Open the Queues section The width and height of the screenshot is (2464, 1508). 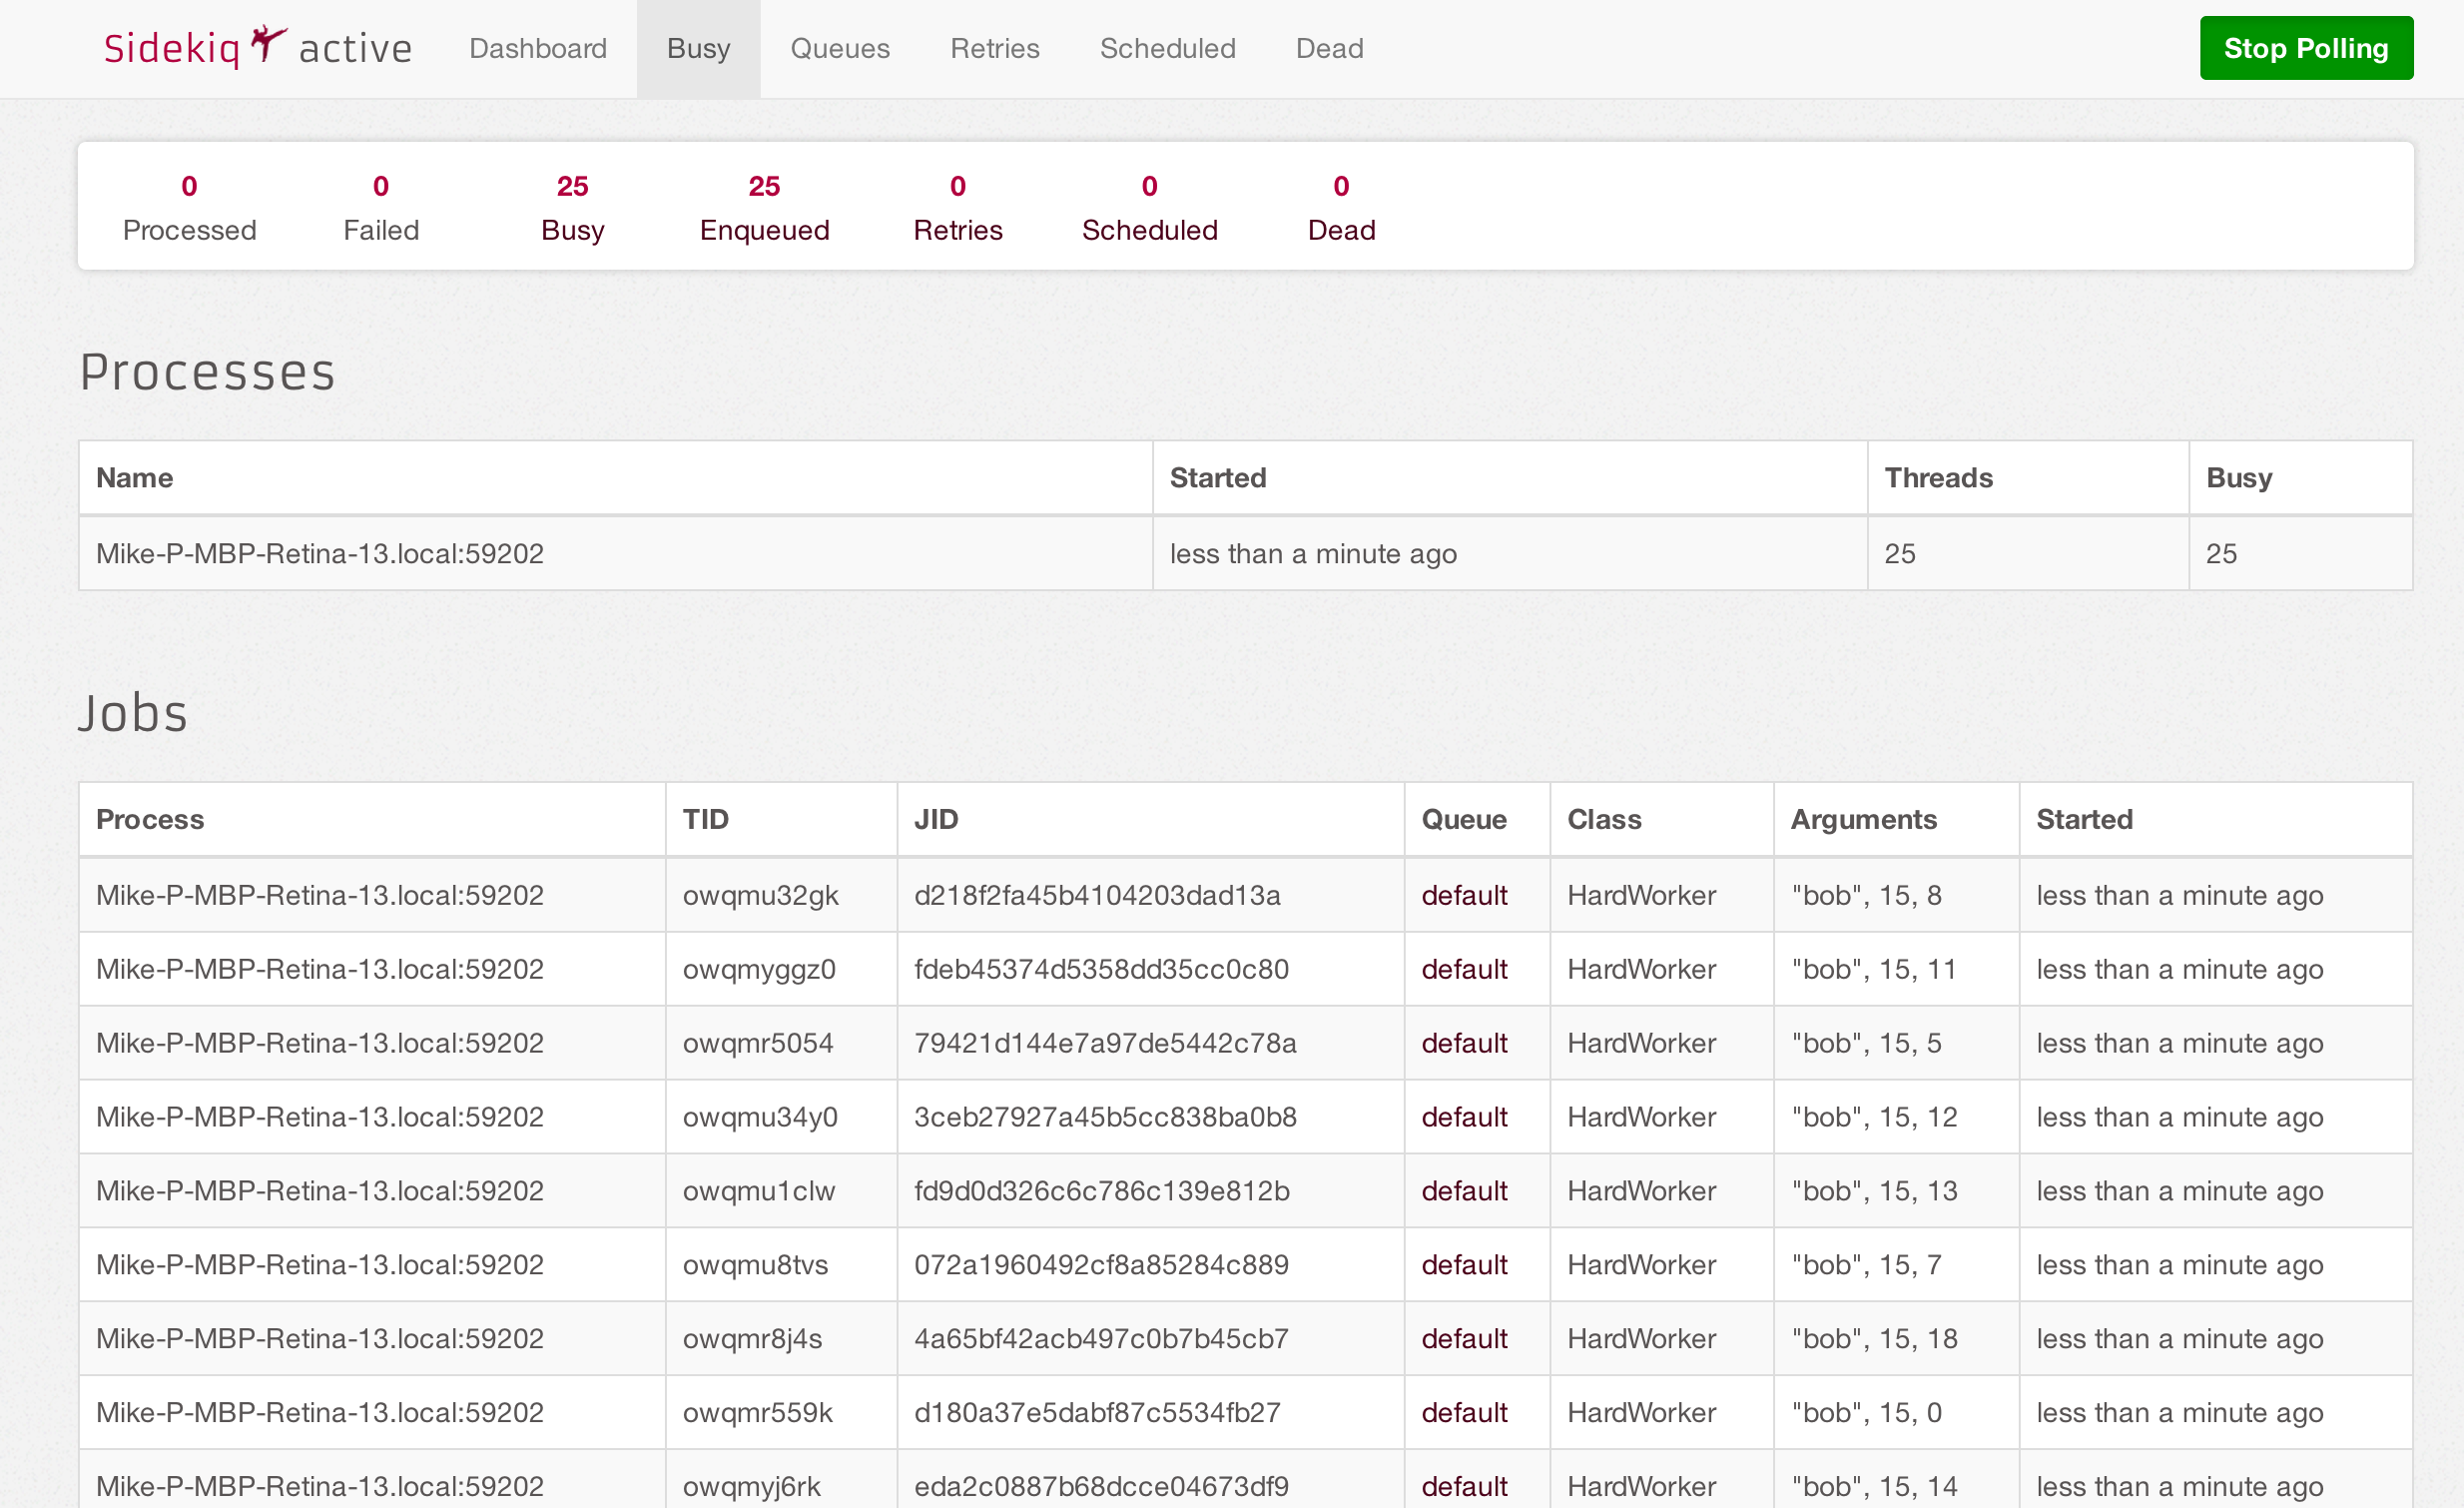pos(840,49)
